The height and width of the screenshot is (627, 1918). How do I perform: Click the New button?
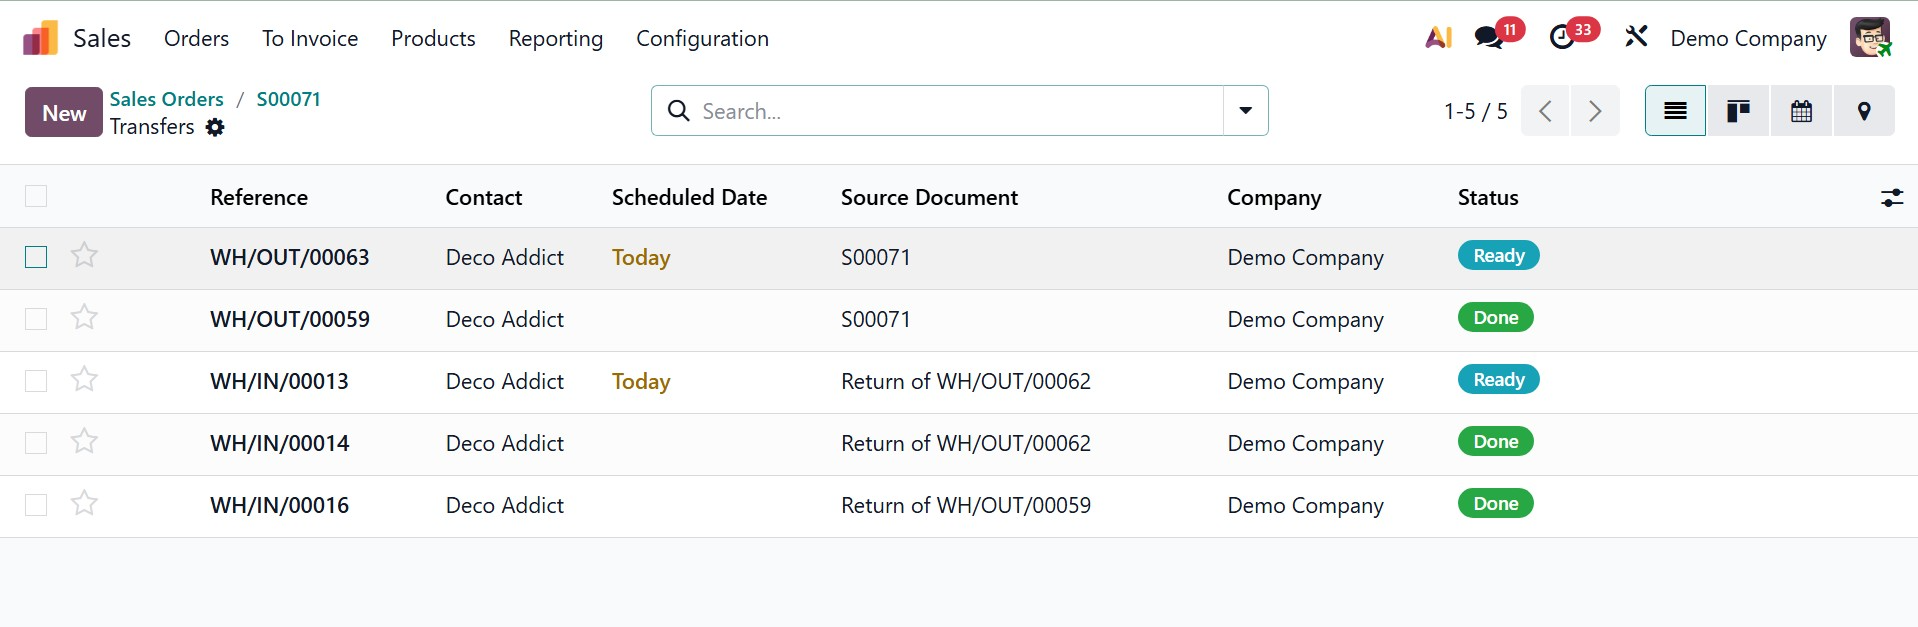click(64, 112)
